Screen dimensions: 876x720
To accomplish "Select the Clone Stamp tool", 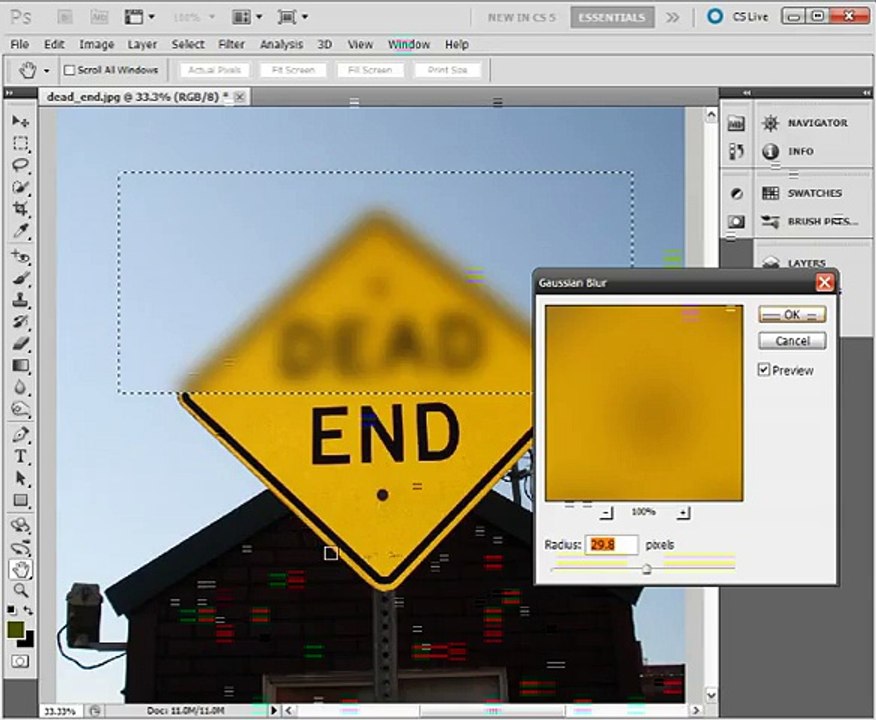I will pos(21,300).
